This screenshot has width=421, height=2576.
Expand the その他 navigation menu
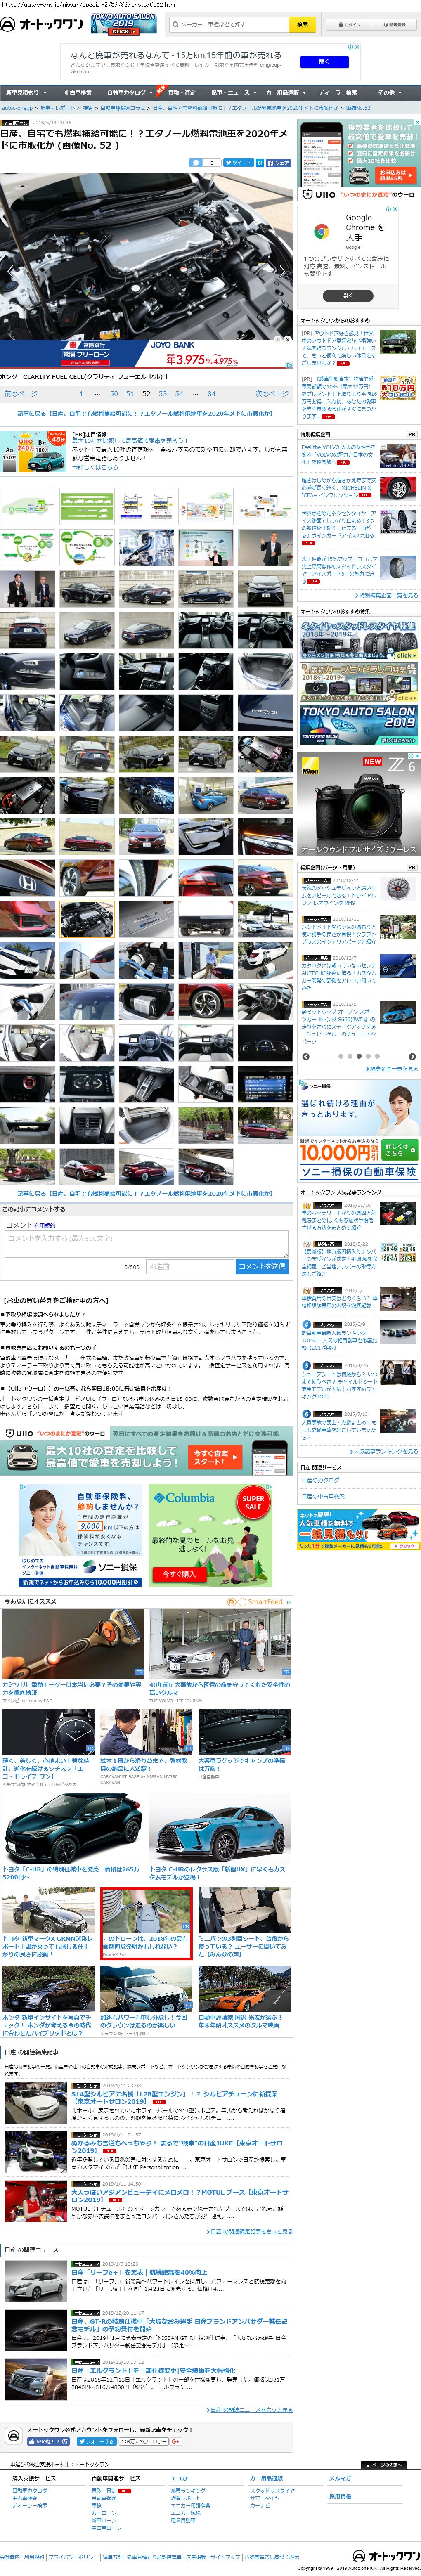pyautogui.click(x=391, y=92)
